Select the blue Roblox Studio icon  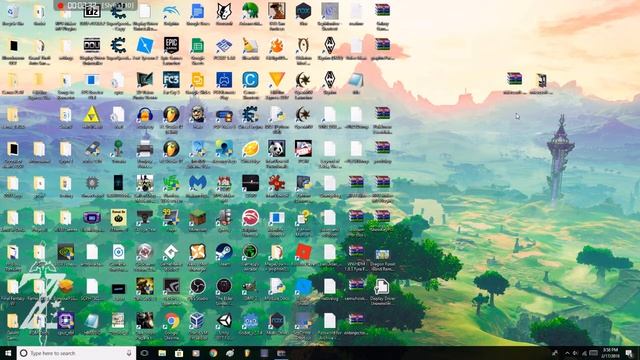[145, 46]
